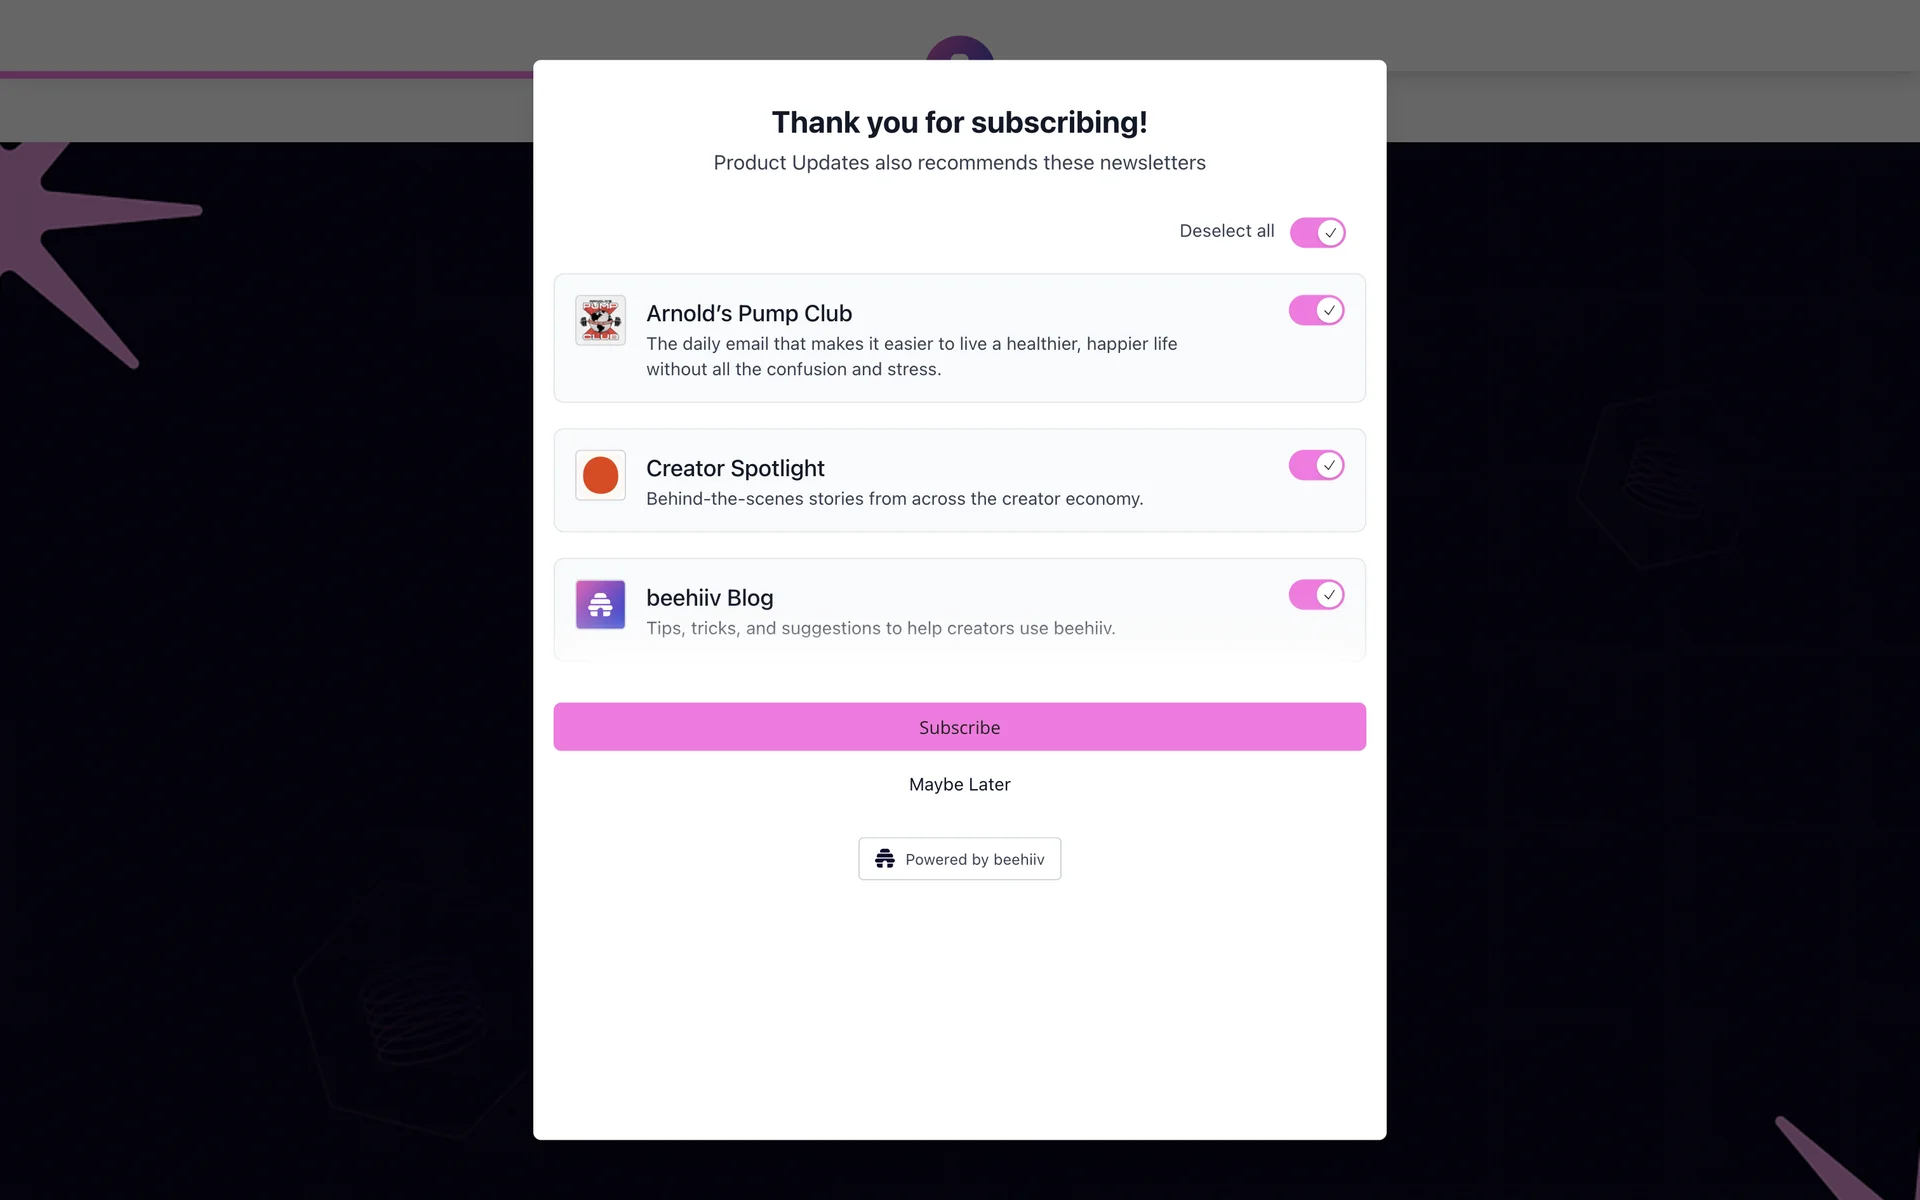Toggle the Deselect all switch

point(1317,232)
